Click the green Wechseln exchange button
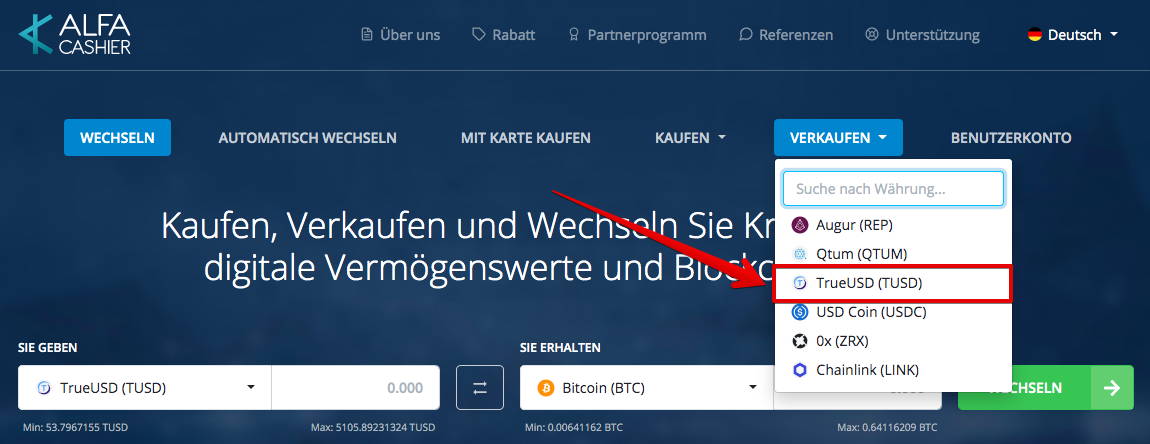This screenshot has width=1150, height=444. point(1046,387)
